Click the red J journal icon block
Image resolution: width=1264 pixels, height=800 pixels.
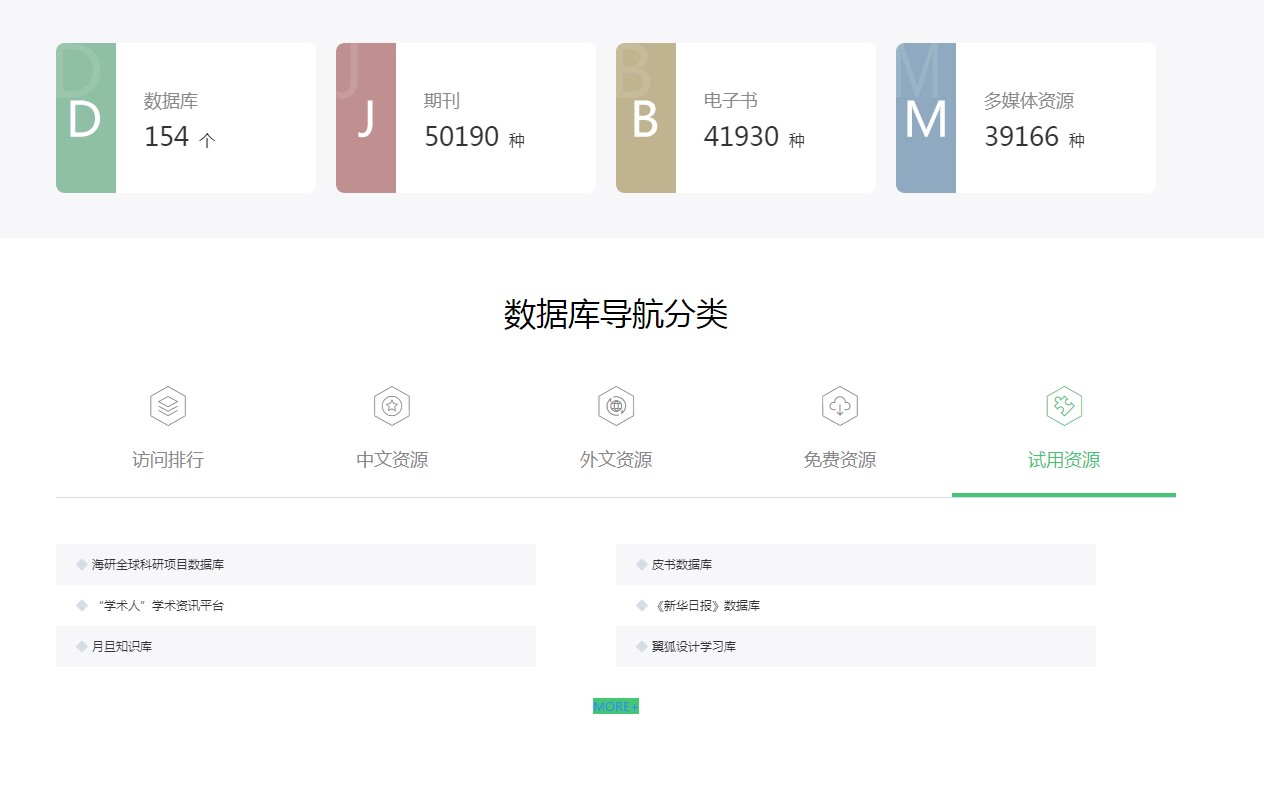pos(366,118)
